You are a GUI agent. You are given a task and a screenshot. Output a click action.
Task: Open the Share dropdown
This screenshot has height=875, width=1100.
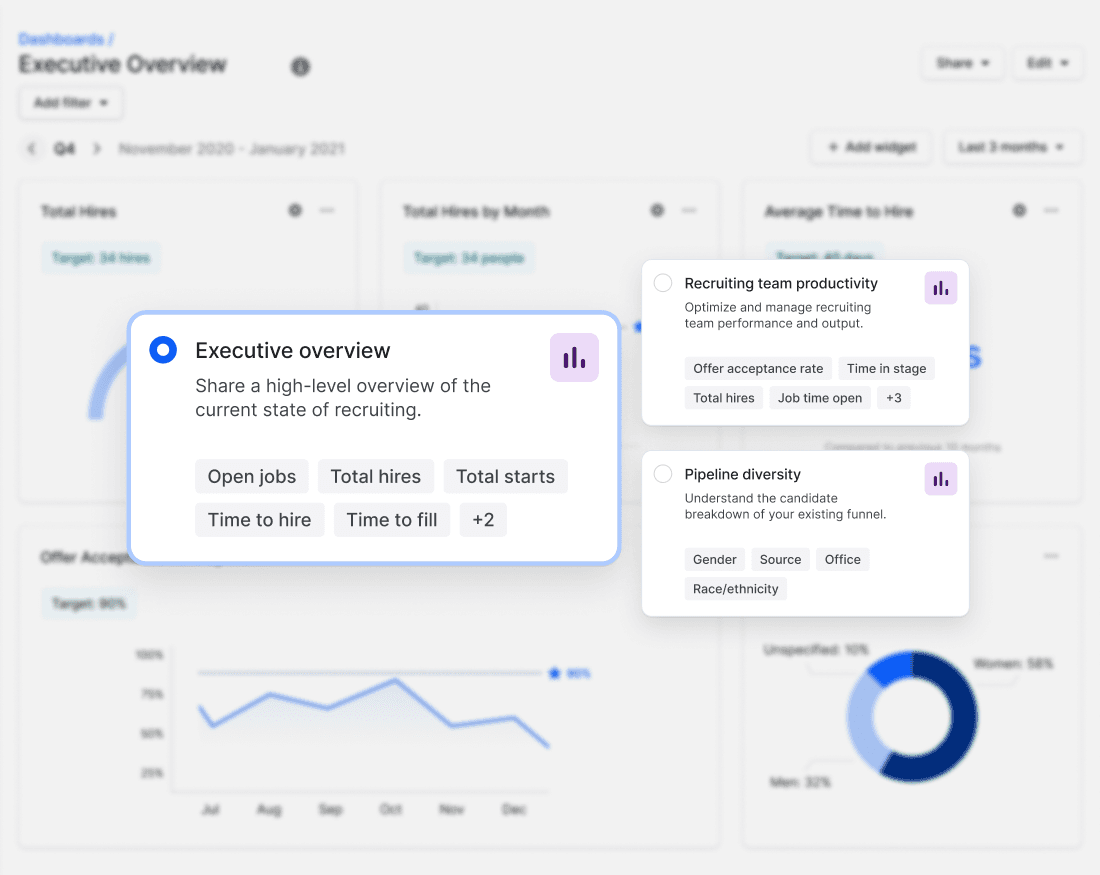click(x=962, y=63)
